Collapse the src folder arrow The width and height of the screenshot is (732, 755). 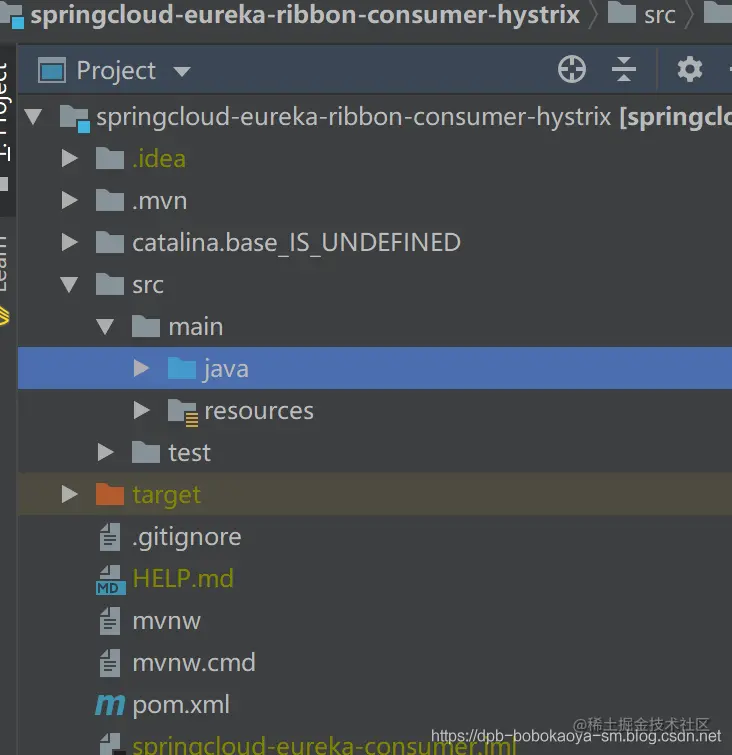69,285
